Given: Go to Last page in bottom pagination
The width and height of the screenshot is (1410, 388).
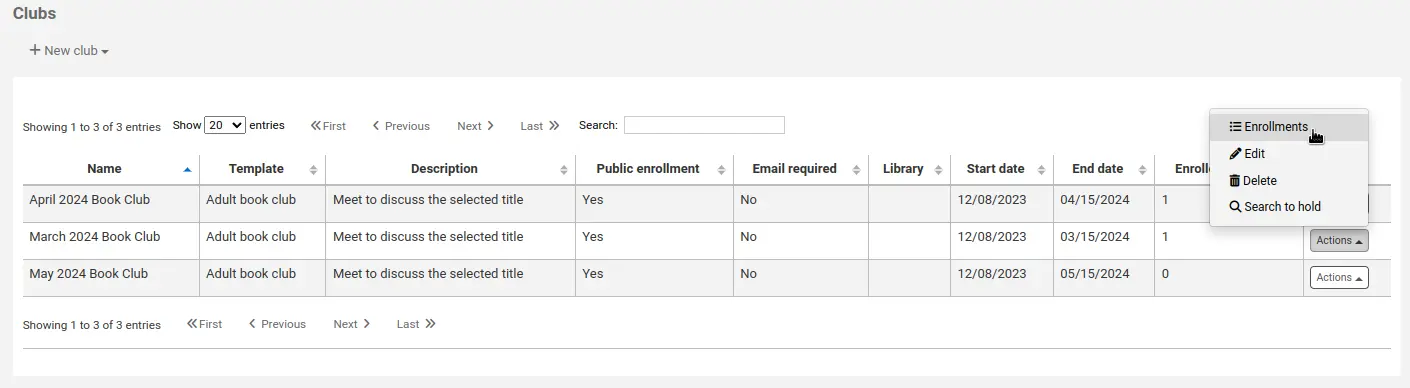Looking at the screenshot, I should pos(416,324).
